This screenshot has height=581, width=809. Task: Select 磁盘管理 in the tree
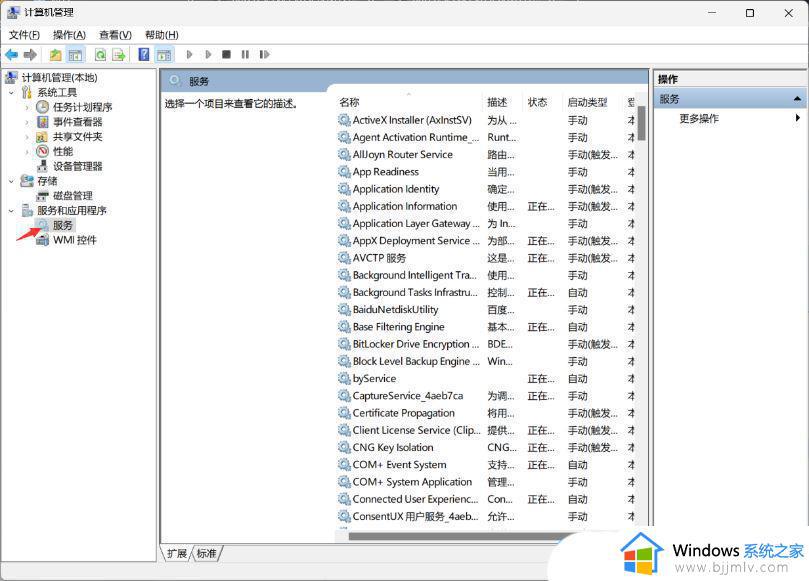click(73, 196)
